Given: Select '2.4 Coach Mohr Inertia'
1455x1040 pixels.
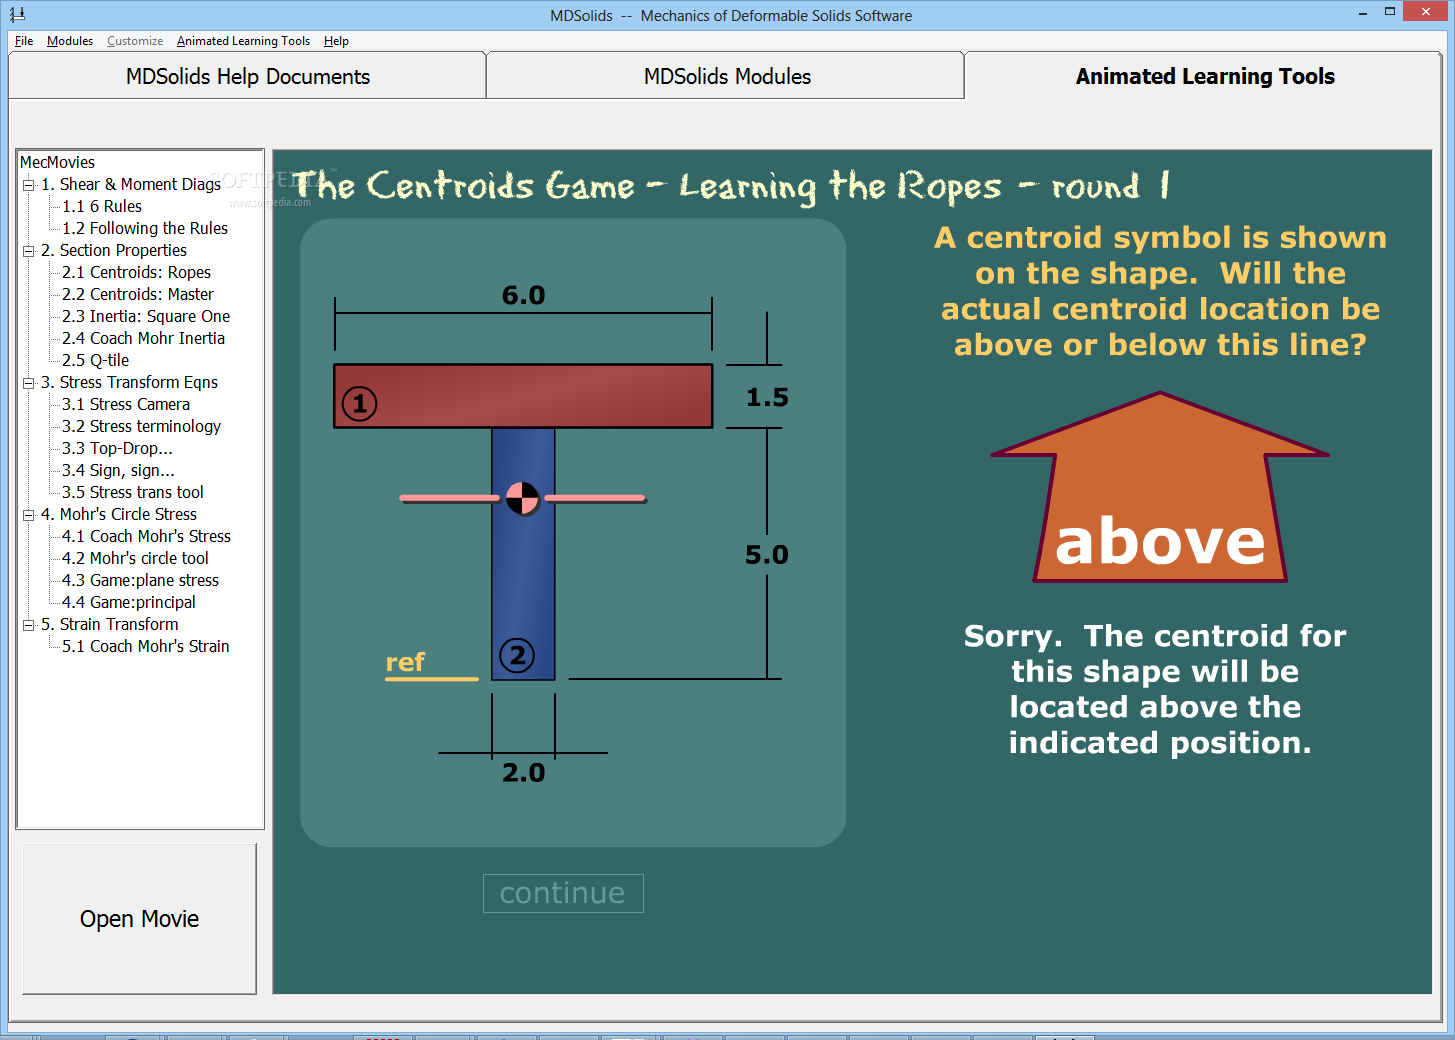Looking at the screenshot, I should (143, 338).
